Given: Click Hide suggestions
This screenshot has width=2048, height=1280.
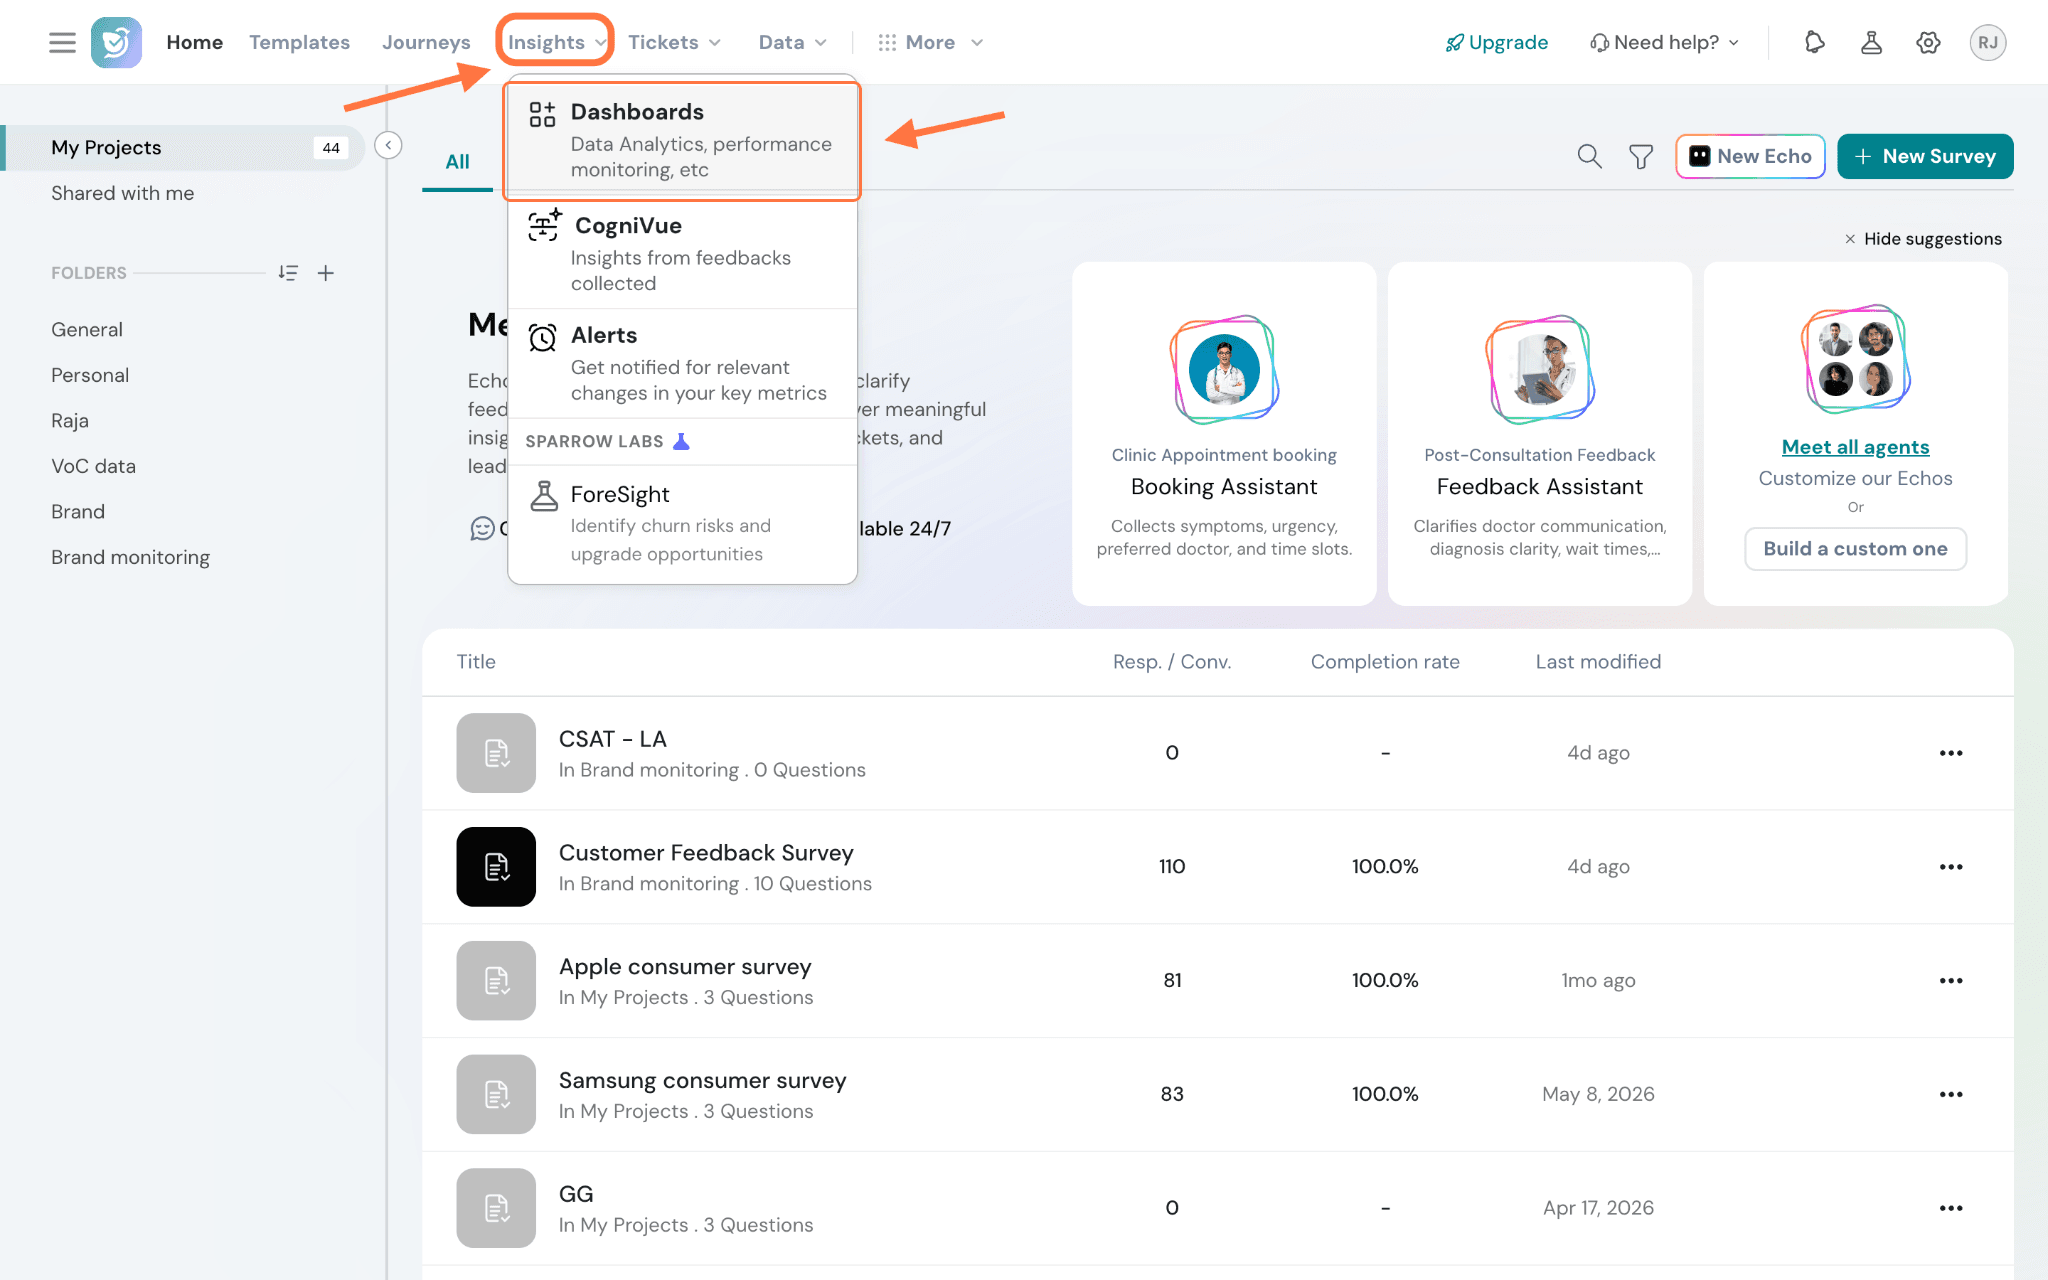Looking at the screenshot, I should pyautogui.click(x=1923, y=238).
